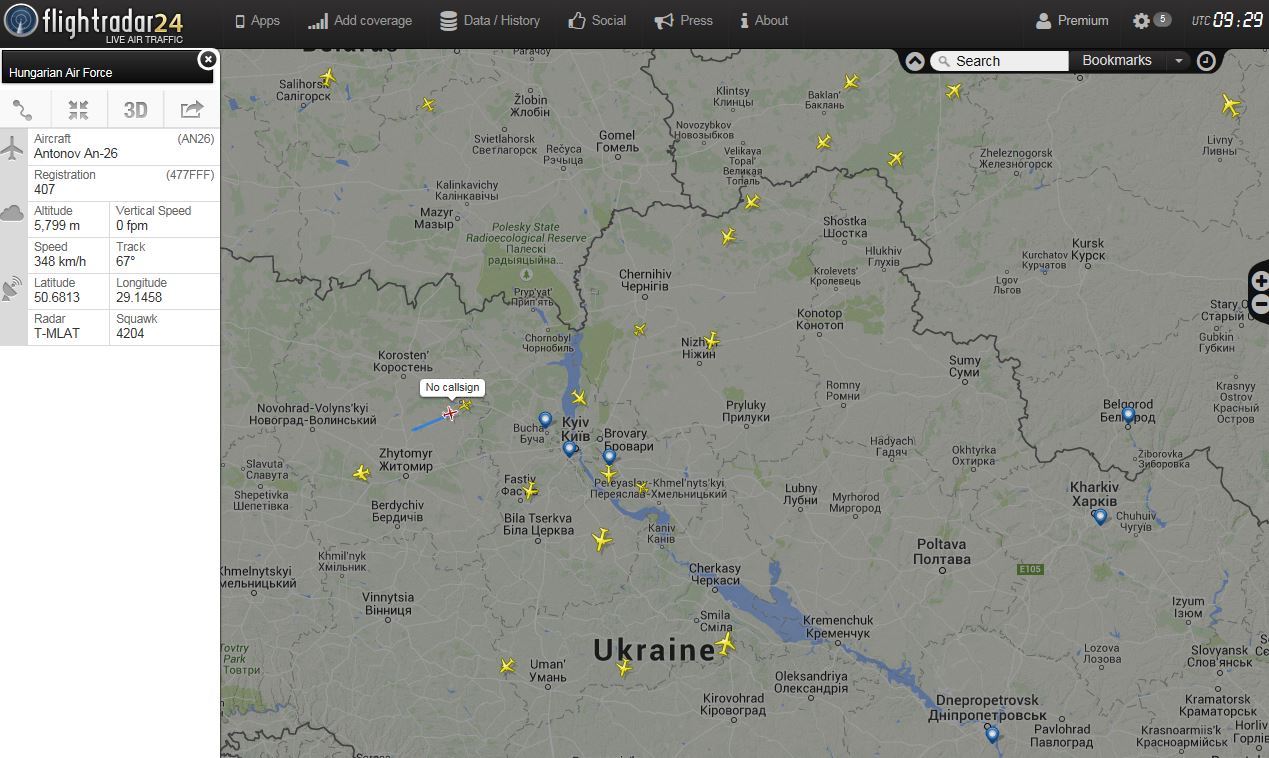1269x758 pixels.
Task: Click the blue airport pin at Kyiv
Action: 569,450
